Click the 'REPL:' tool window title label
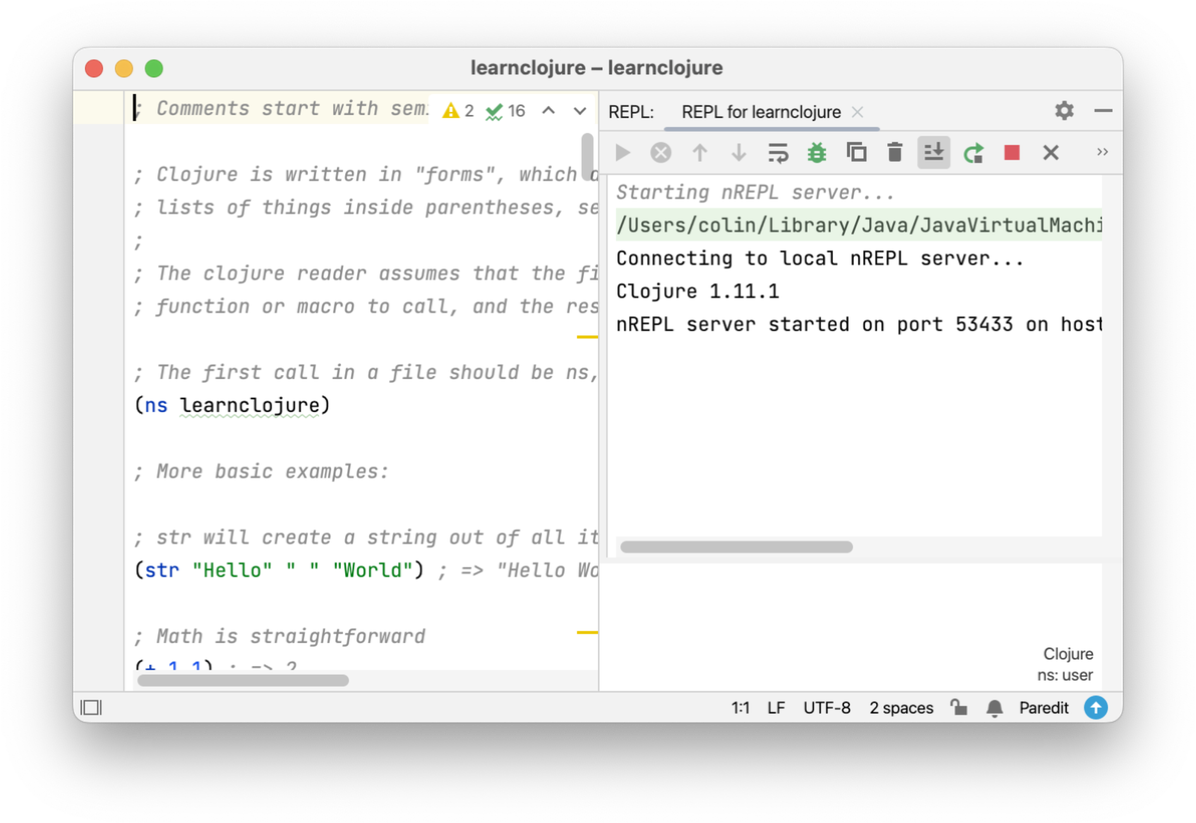Screen dimensions: 1196x823 click(631, 112)
